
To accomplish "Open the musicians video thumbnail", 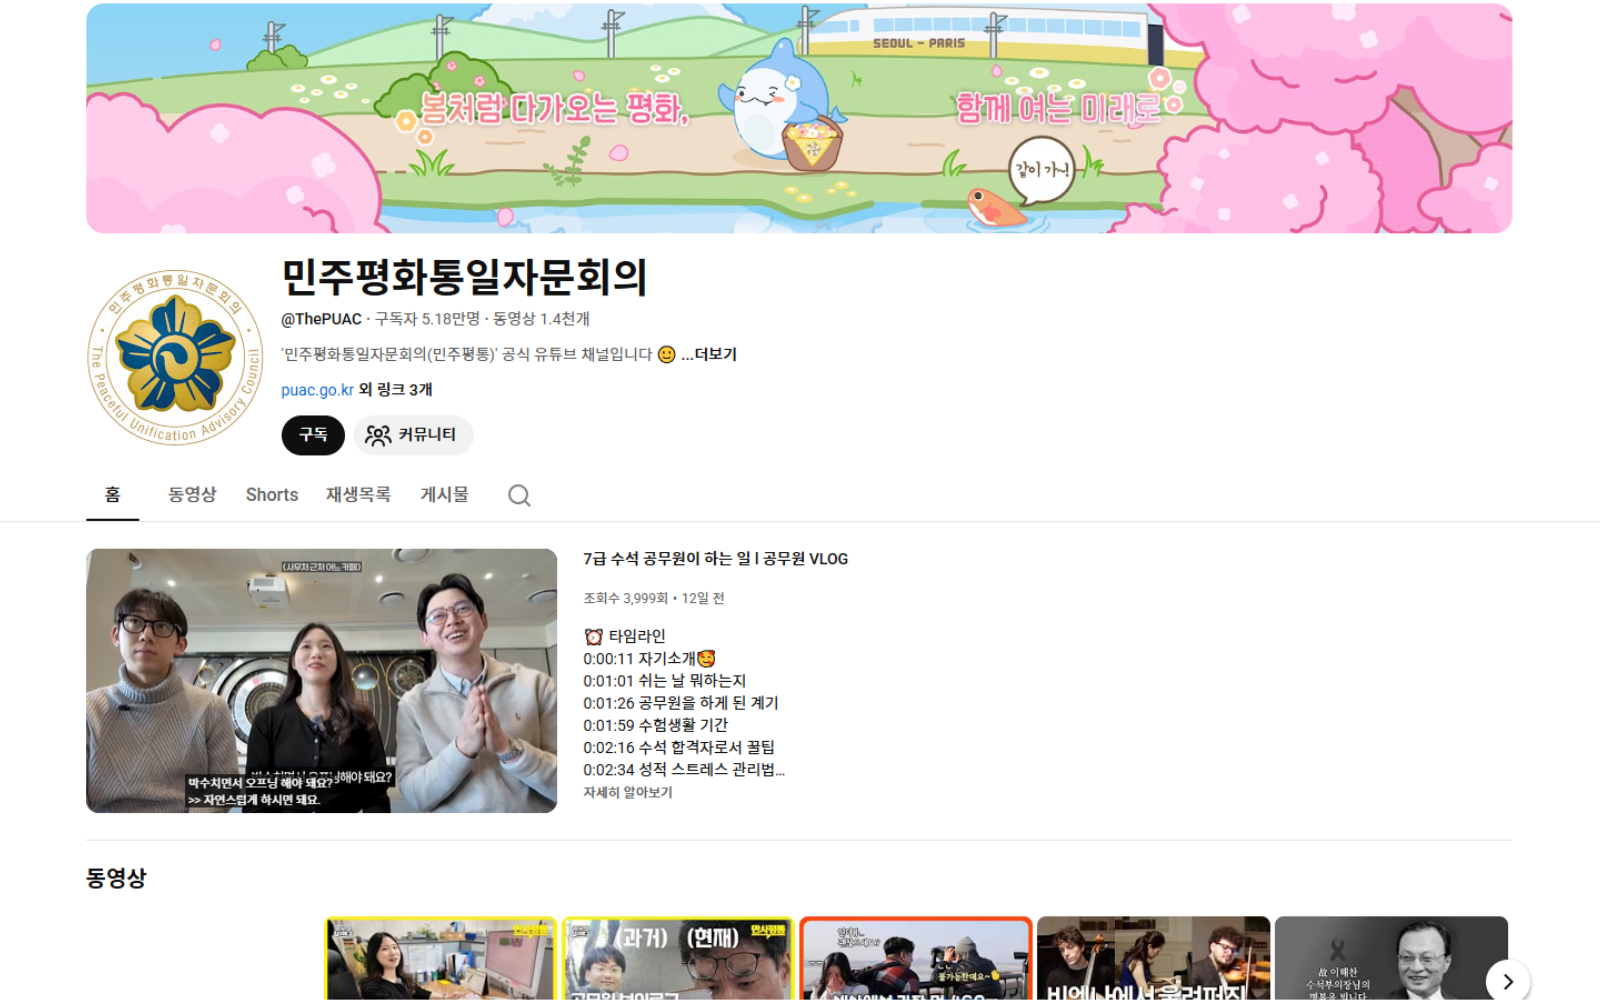I will click(1154, 958).
